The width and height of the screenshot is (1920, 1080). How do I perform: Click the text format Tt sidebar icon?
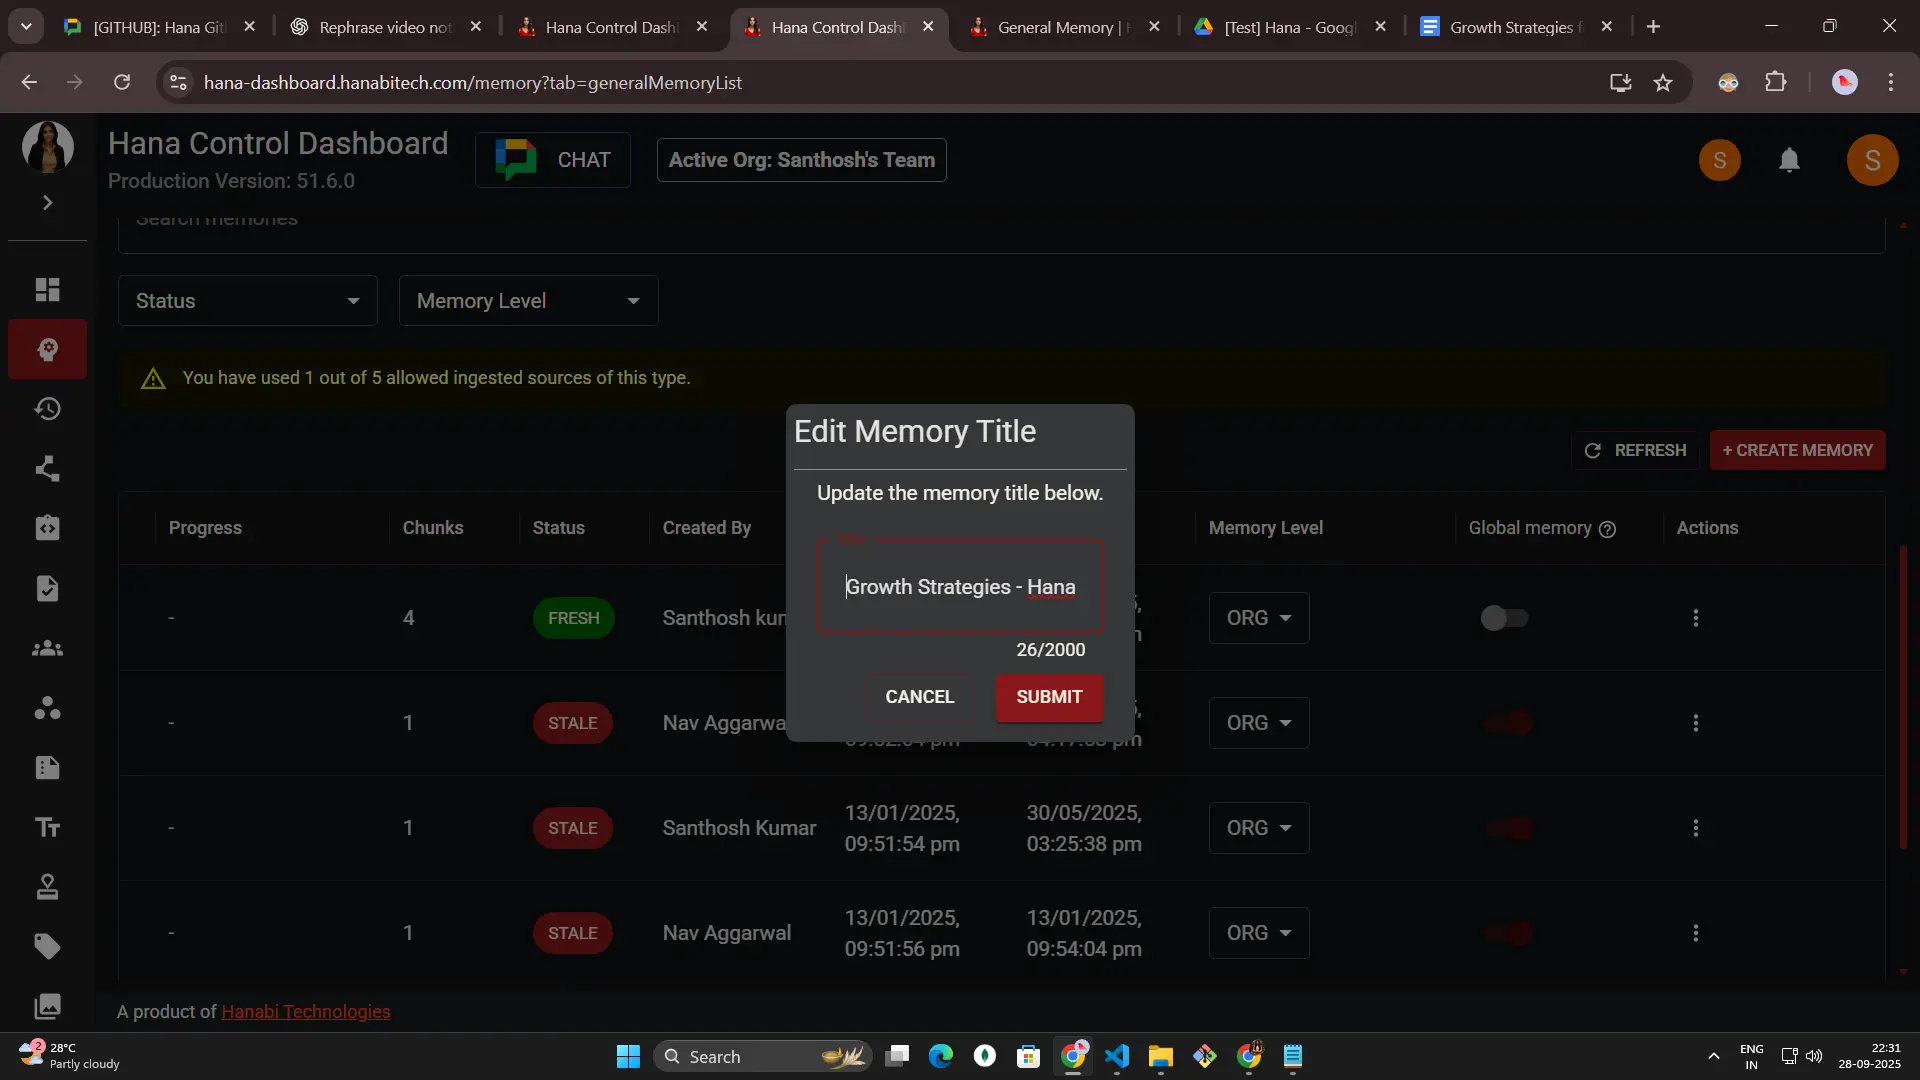click(x=47, y=827)
